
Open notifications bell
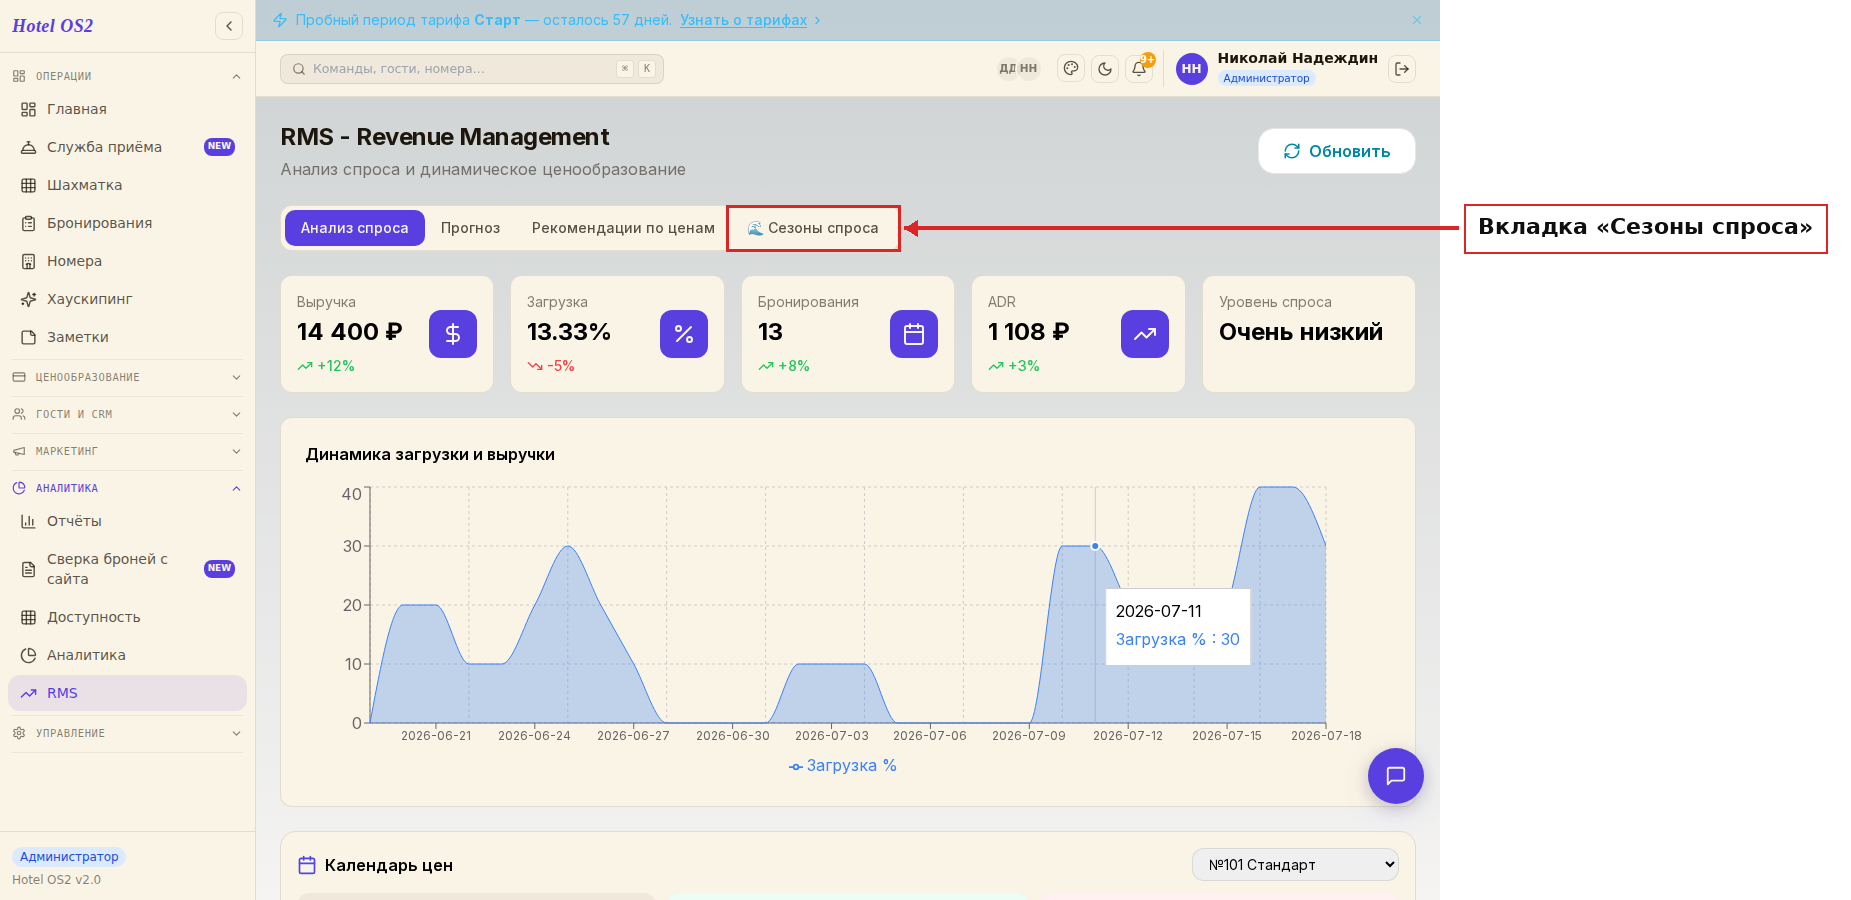(x=1139, y=69)
